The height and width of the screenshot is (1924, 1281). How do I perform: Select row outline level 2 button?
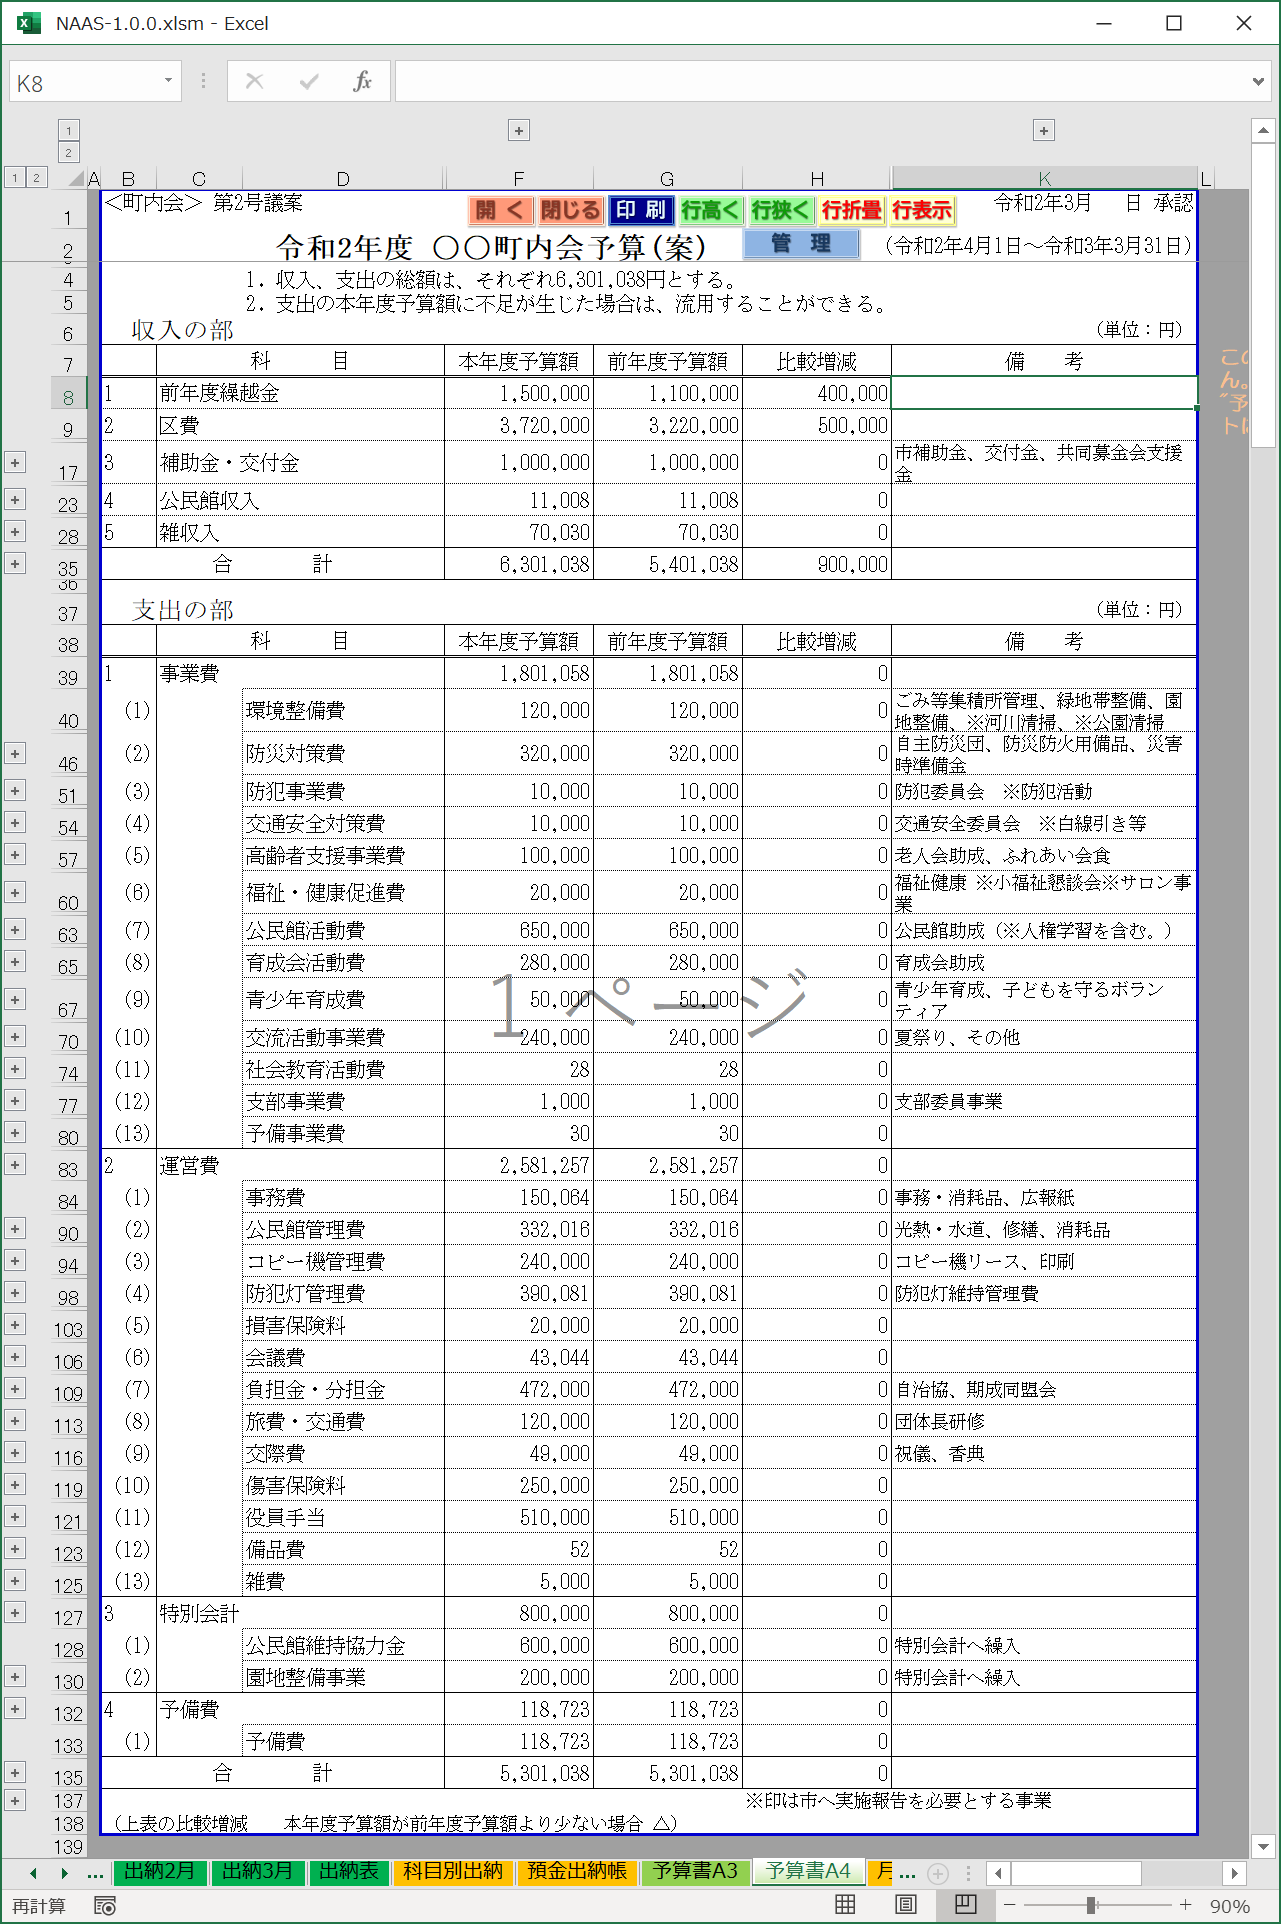[36, 178]
